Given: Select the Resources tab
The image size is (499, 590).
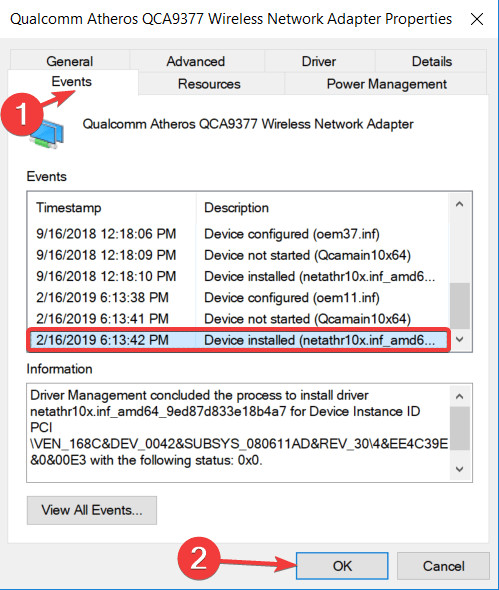Looking at the screenshot, I should coord(209,84).
